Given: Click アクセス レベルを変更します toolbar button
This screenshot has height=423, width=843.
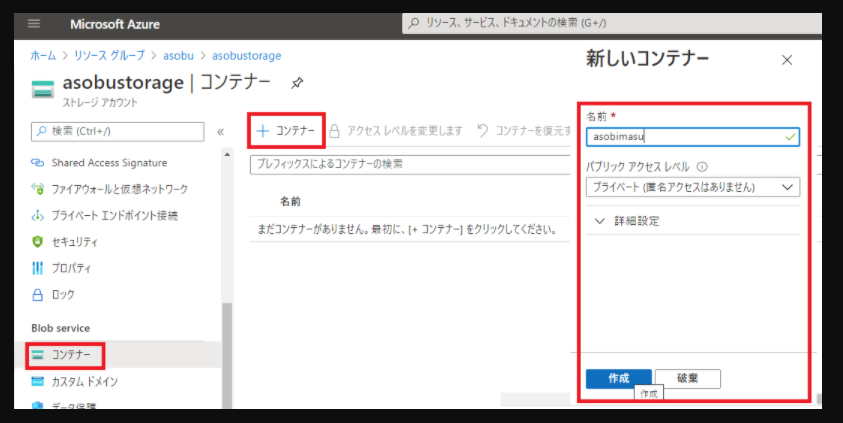Looking at the screenshot, I should (396, 131).
